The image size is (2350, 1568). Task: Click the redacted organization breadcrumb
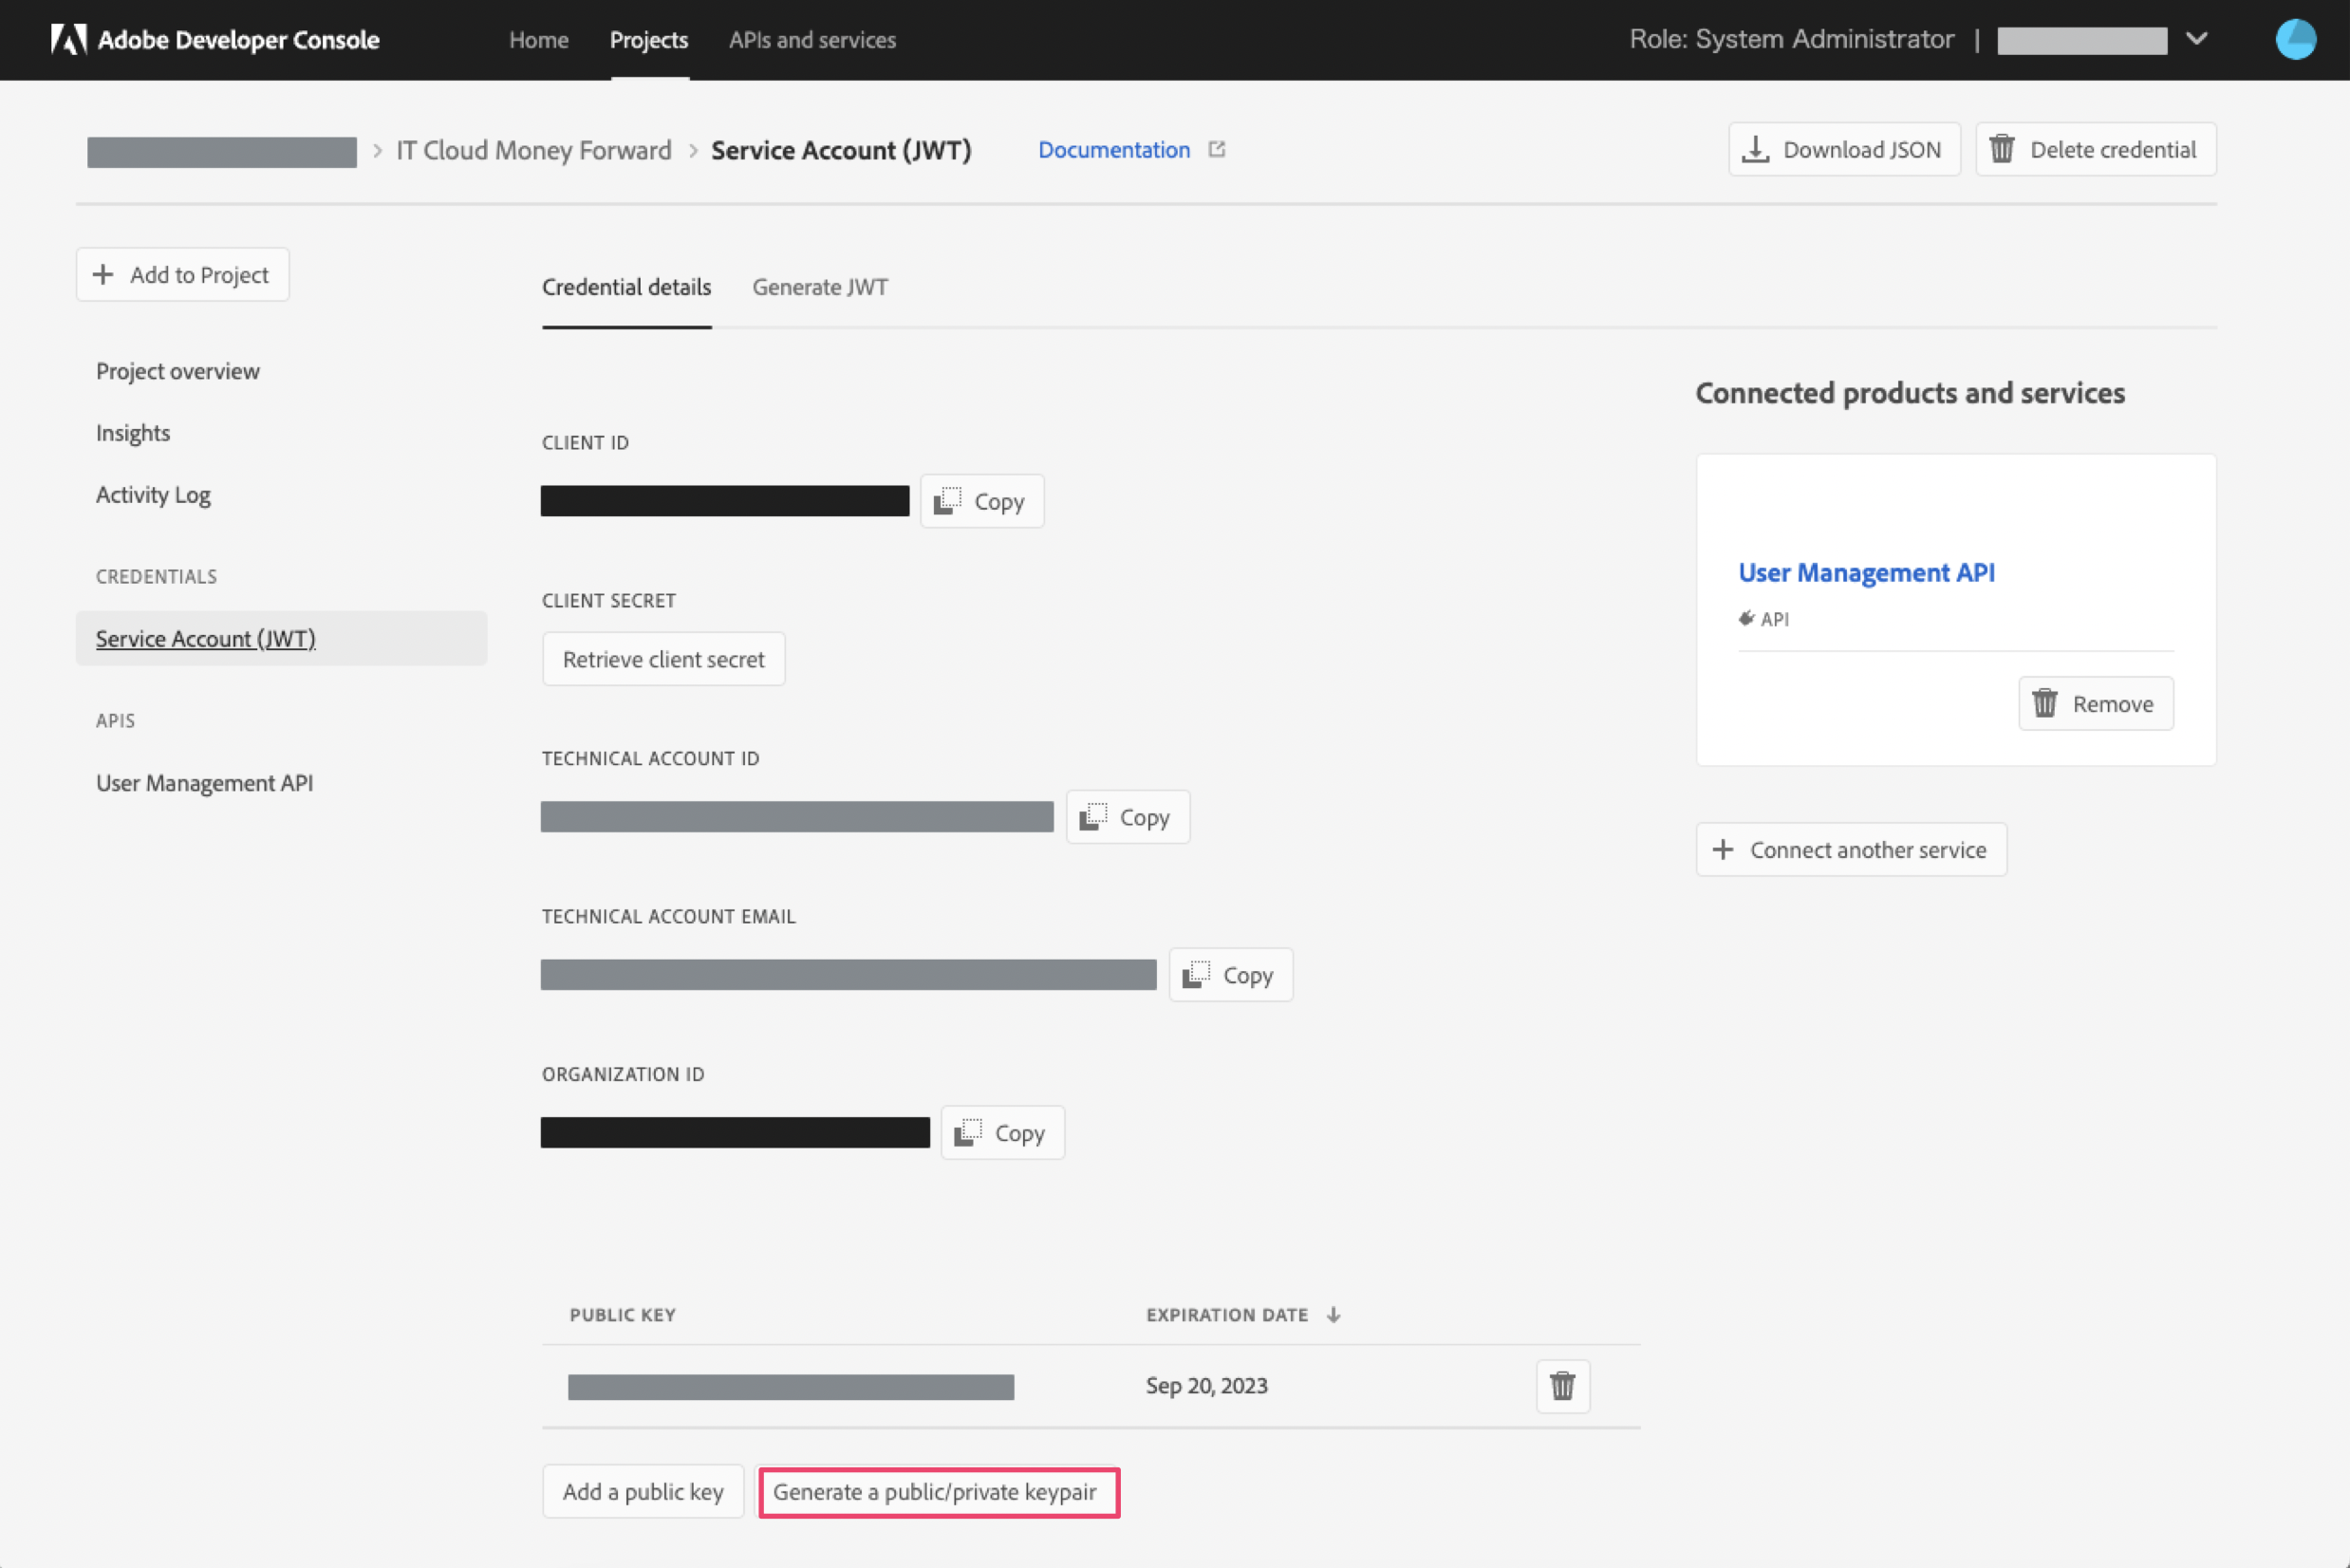click(x=222, y=151)
